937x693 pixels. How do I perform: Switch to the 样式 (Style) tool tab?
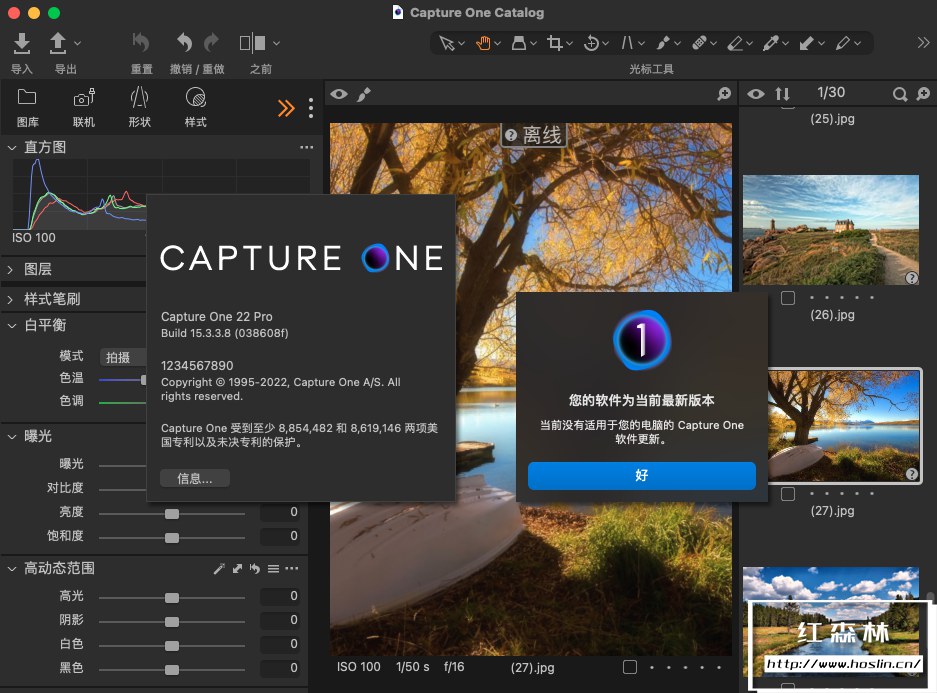(196, 98)
